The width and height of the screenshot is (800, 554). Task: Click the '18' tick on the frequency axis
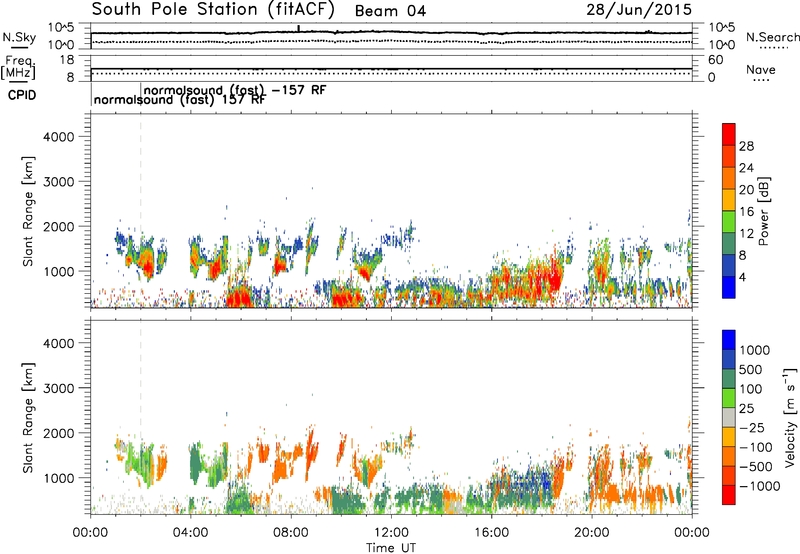tap(66, 60)
